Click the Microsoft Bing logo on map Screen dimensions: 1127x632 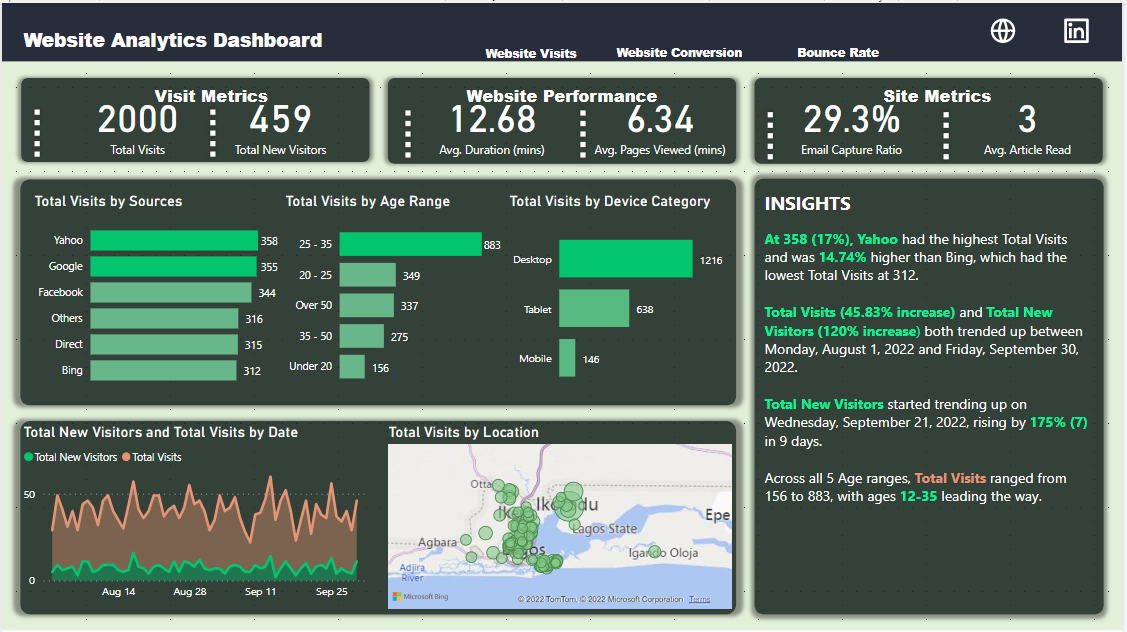423,597
